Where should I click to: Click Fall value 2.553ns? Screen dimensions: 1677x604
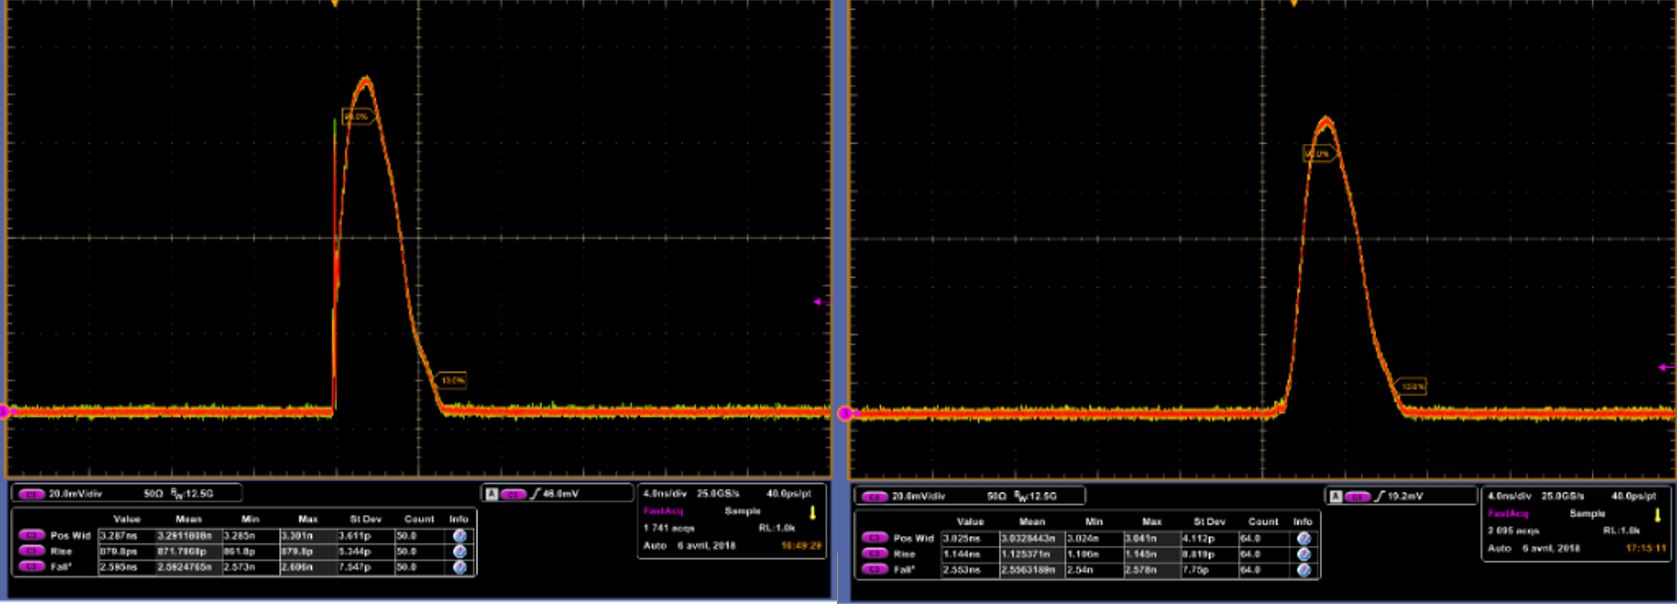961,570
